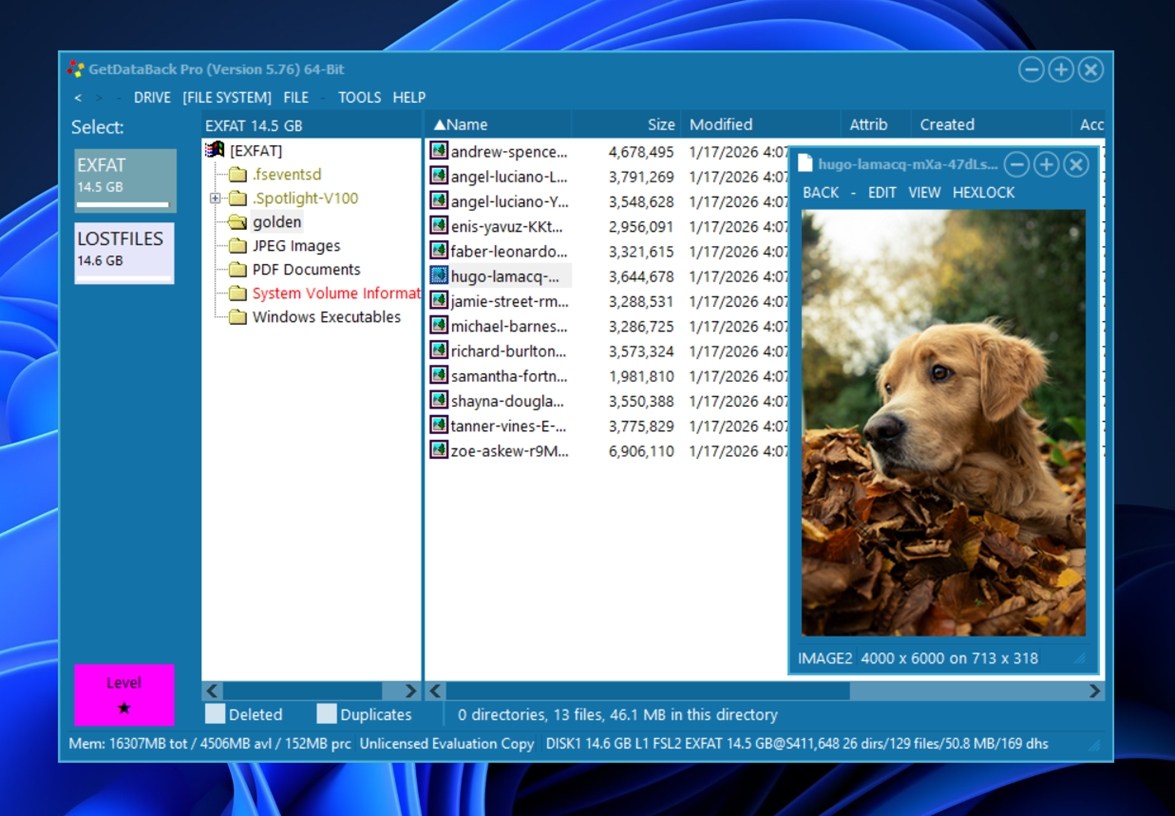Click the [EXFAT] root drive icon

tap(216, 150)
